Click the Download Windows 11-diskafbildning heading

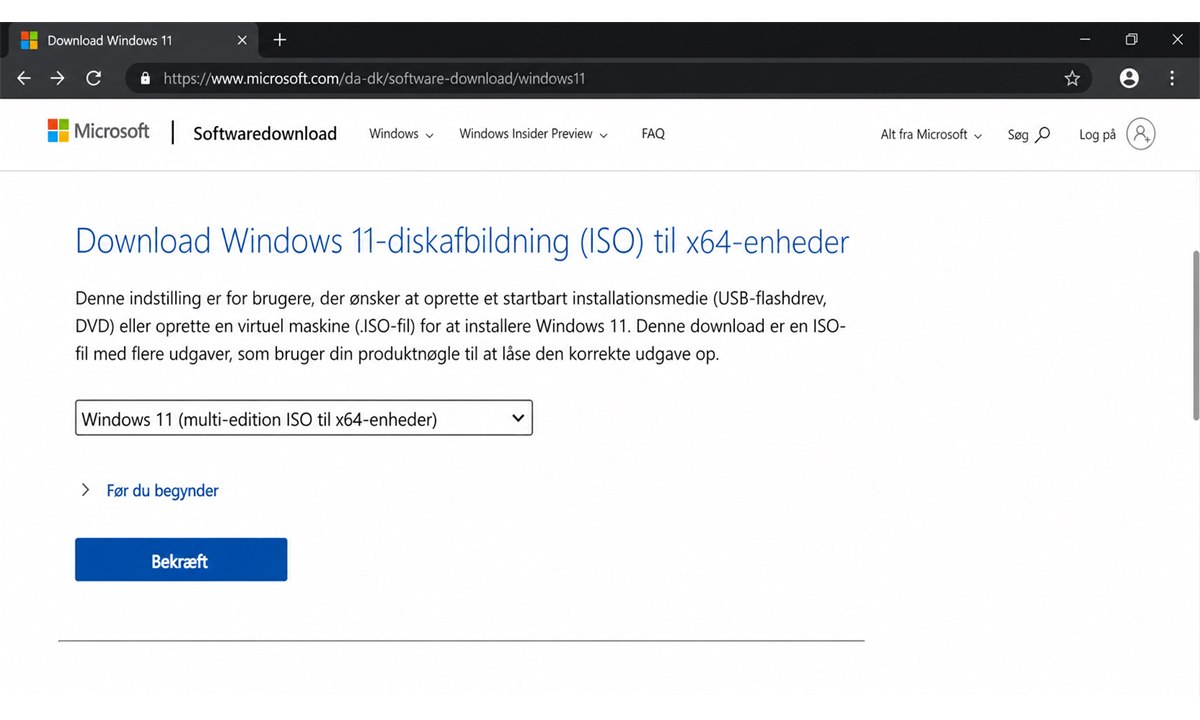(462, 241)
